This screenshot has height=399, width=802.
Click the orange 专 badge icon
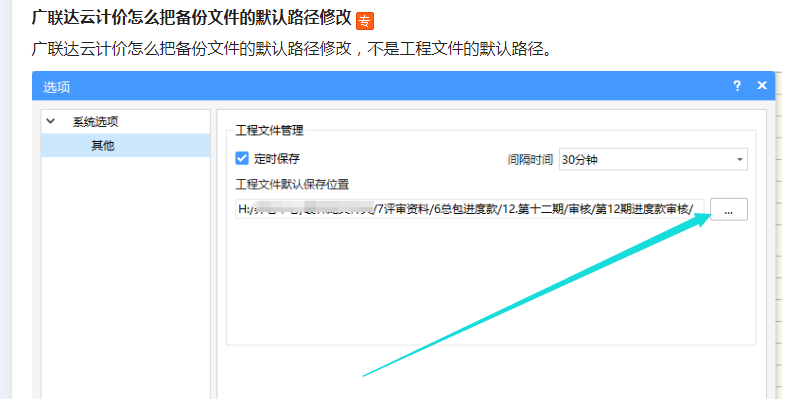pyautogui.click(x=365, y=20)
